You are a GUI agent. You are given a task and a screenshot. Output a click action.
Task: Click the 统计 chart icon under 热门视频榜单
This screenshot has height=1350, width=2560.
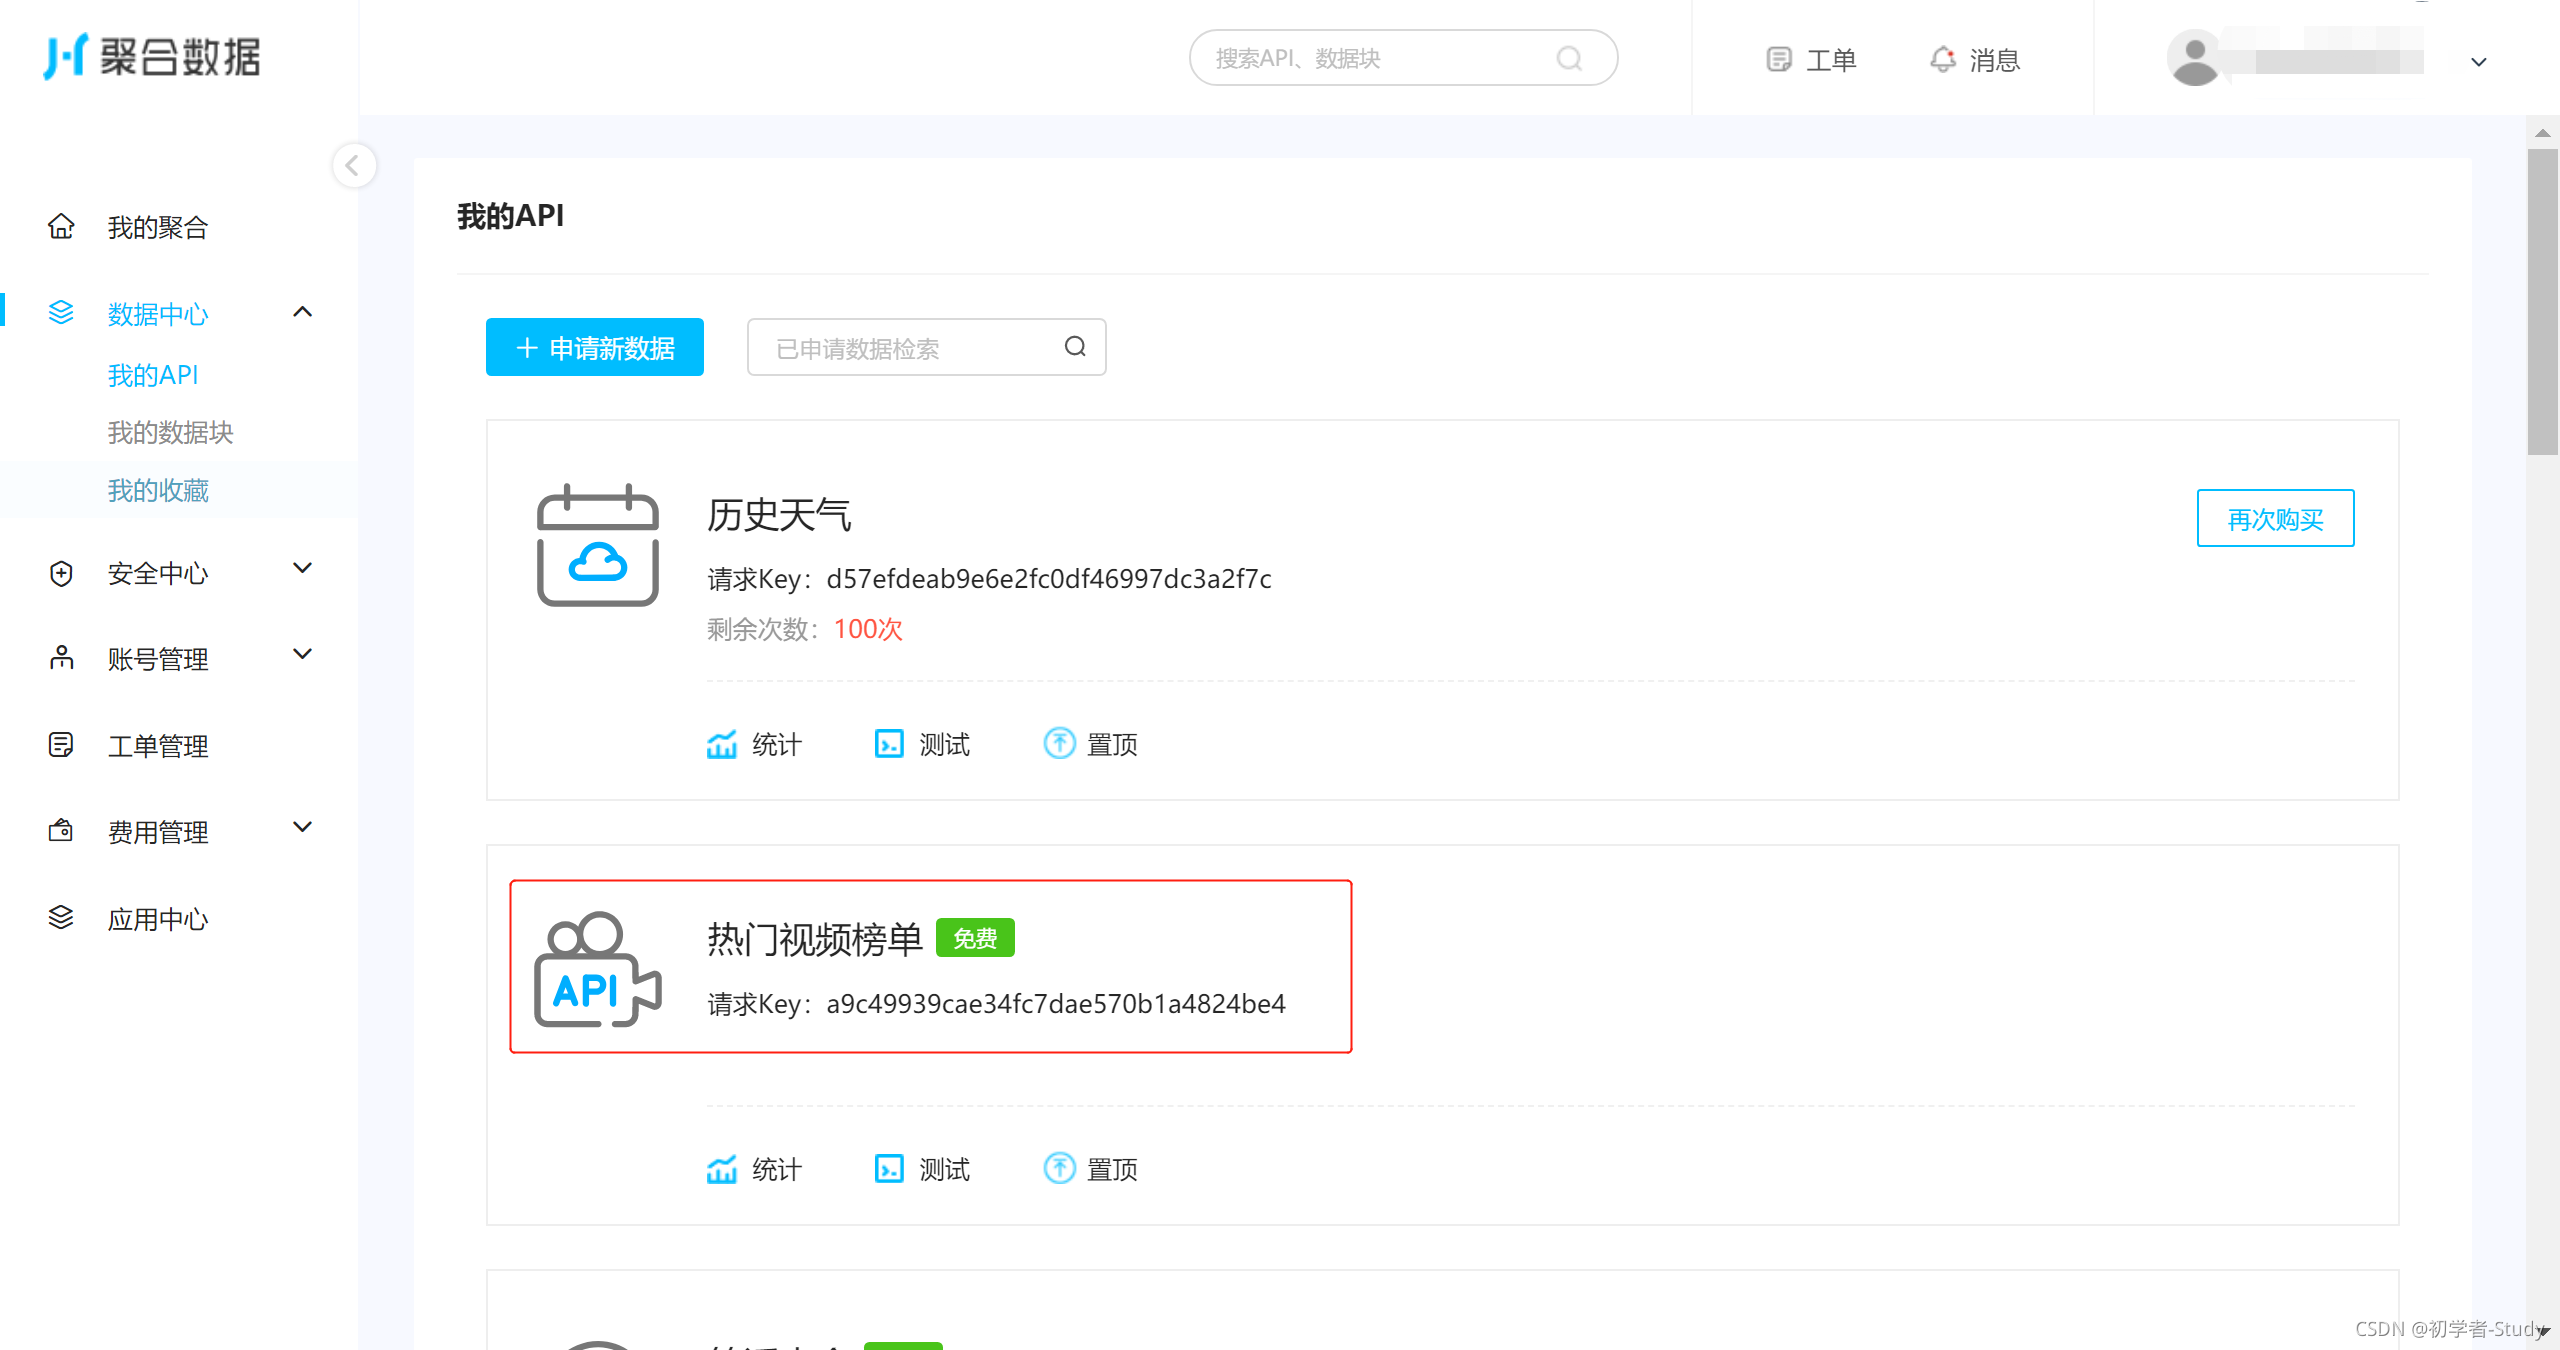[722, 1169]
